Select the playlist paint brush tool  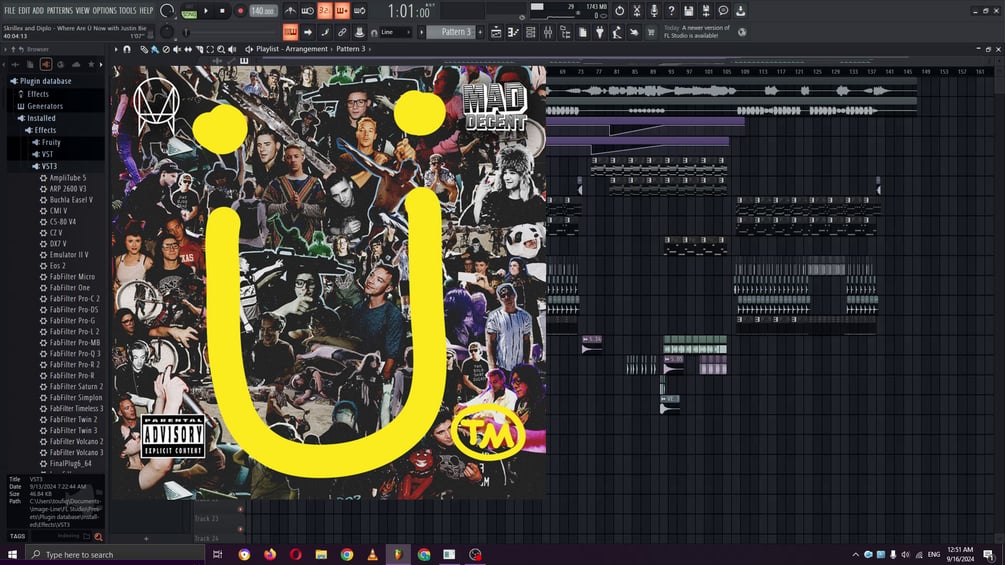point(154,49)
